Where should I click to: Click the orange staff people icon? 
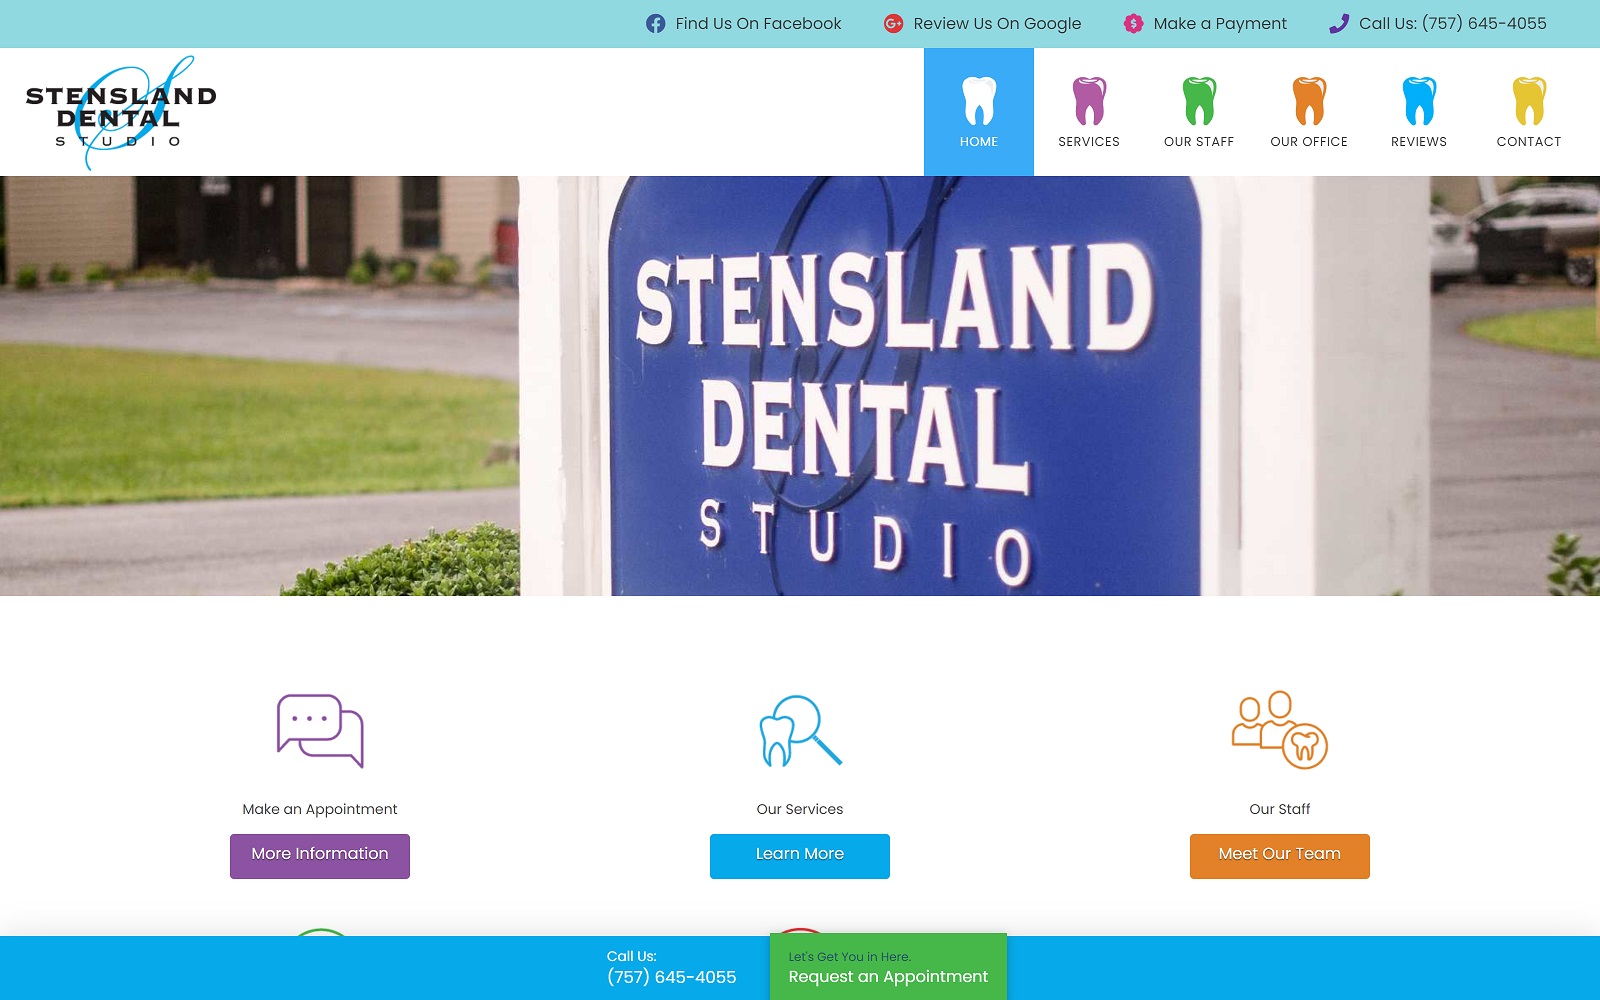[1280, 730]
